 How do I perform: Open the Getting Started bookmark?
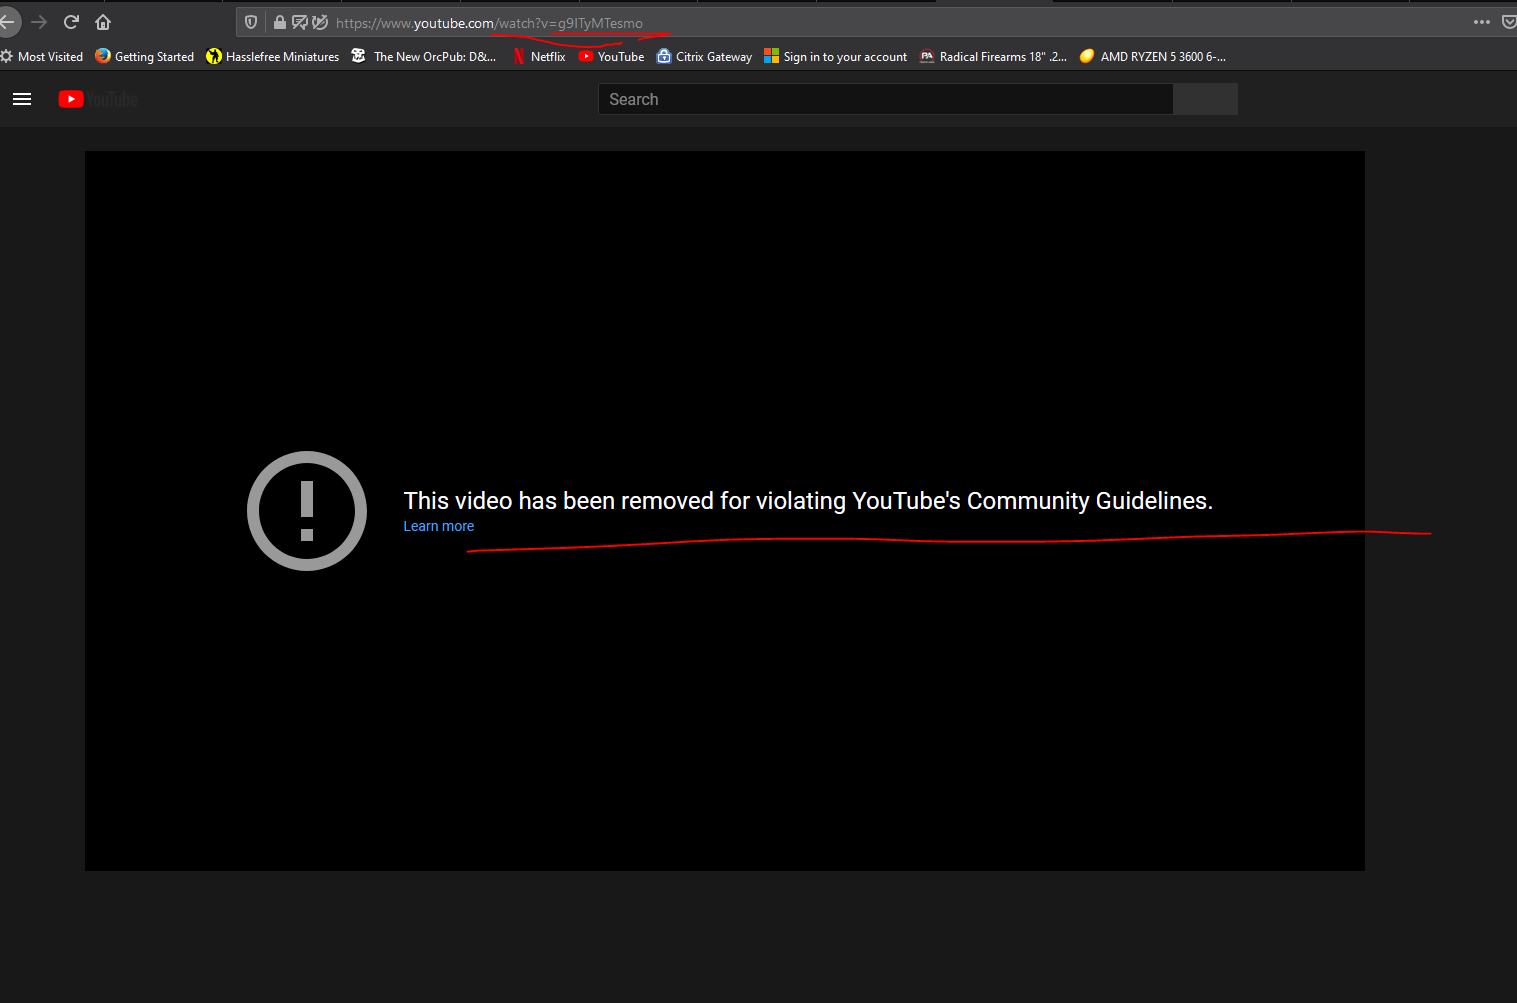(x=145, y=57)
